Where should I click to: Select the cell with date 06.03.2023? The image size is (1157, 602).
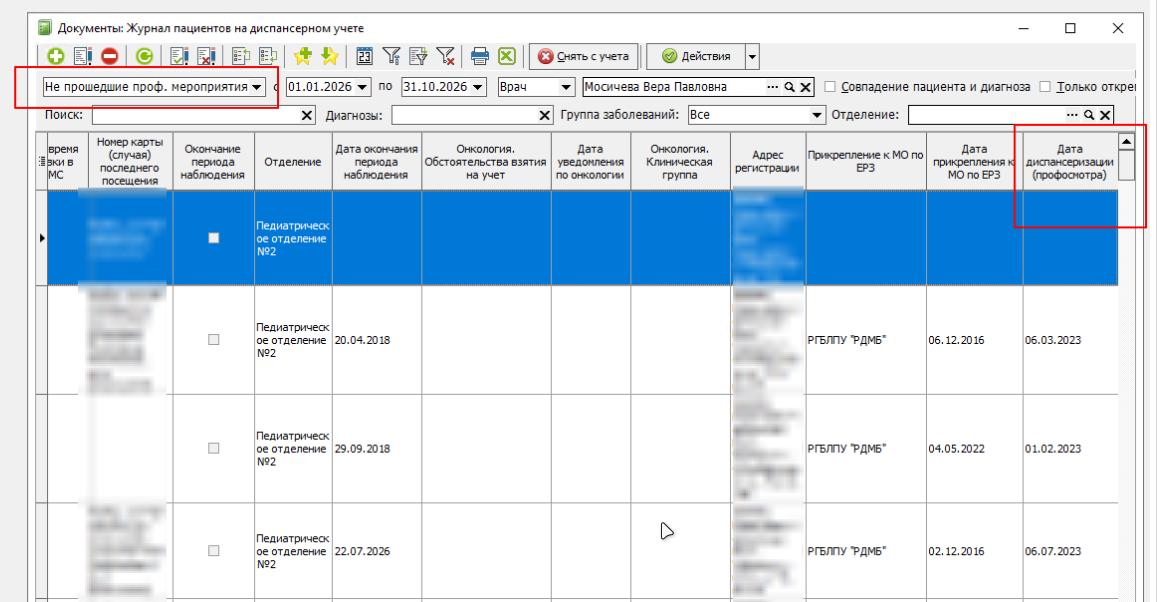point(1070,340)
